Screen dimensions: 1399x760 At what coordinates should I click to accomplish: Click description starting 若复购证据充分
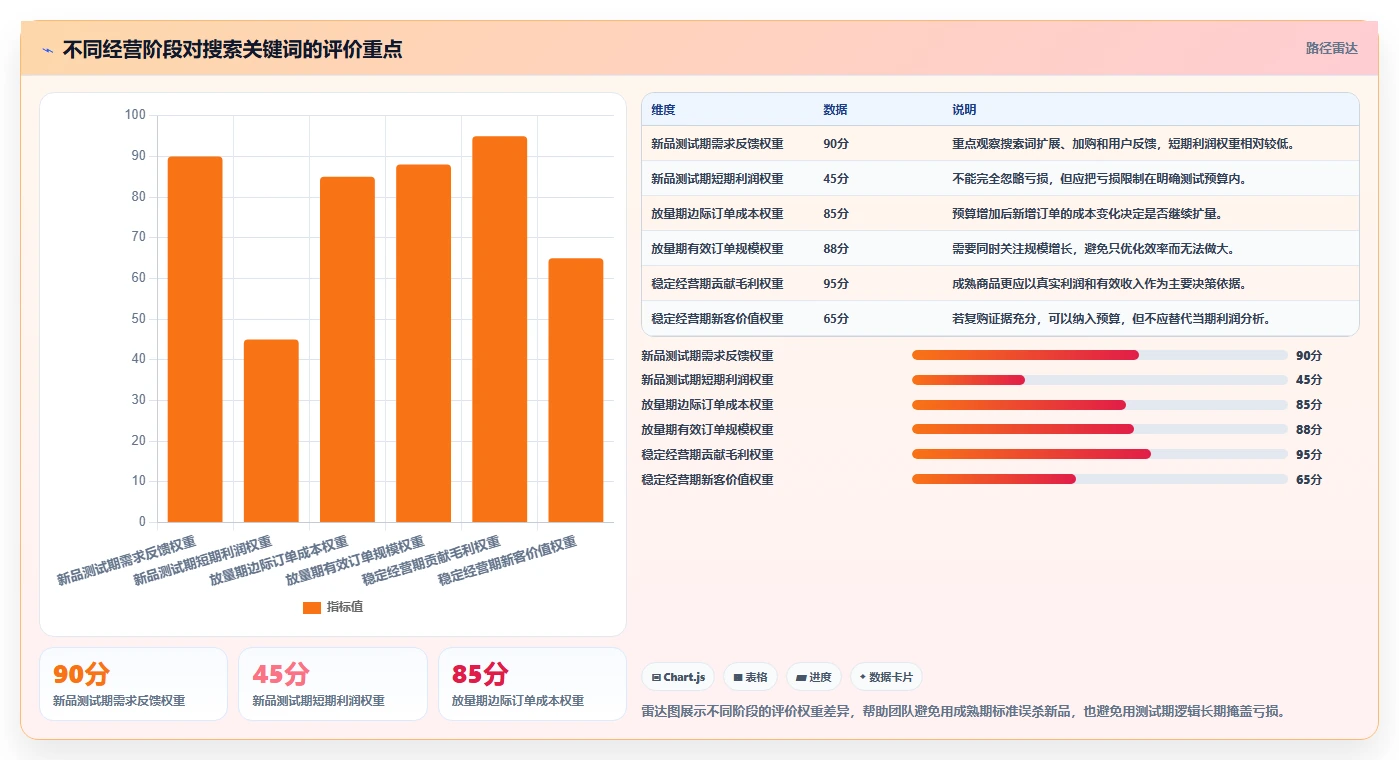tap(1111, 319)
